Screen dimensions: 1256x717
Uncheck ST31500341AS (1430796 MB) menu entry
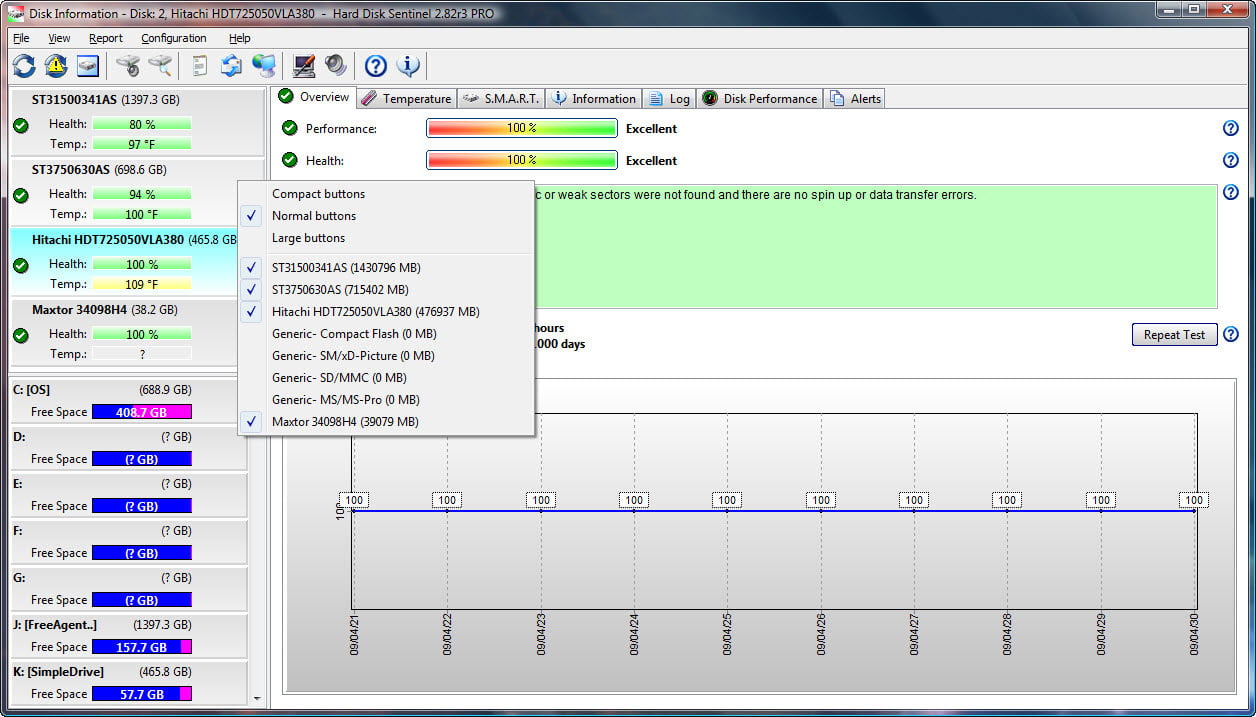pos(385,268)
